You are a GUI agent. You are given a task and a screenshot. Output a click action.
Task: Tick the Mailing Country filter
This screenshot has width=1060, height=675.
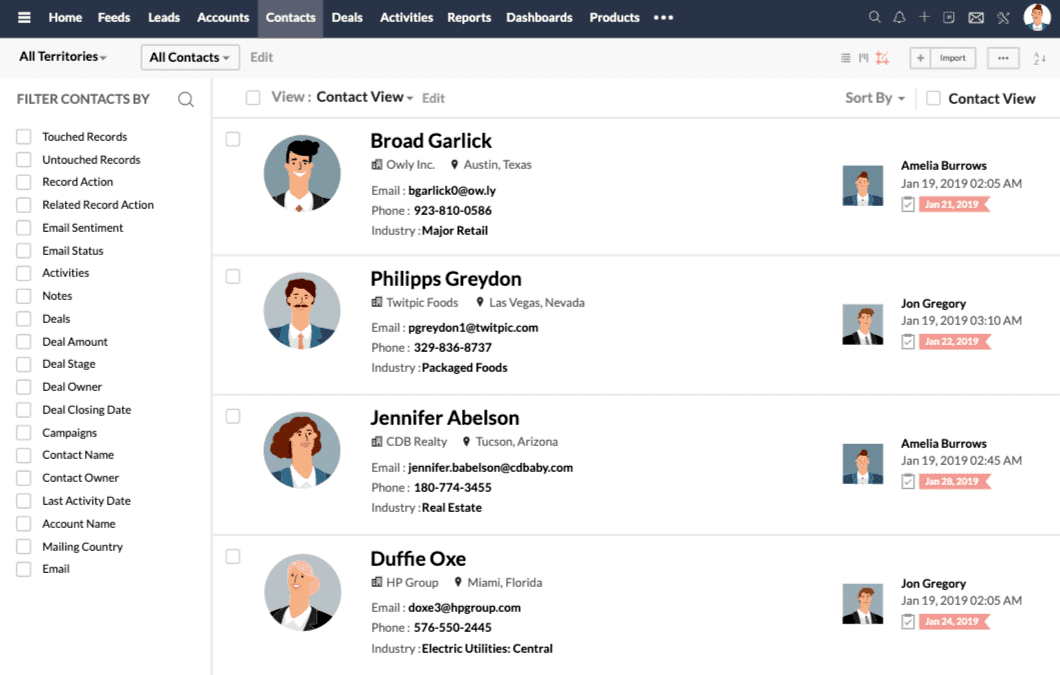coord(24,546)
